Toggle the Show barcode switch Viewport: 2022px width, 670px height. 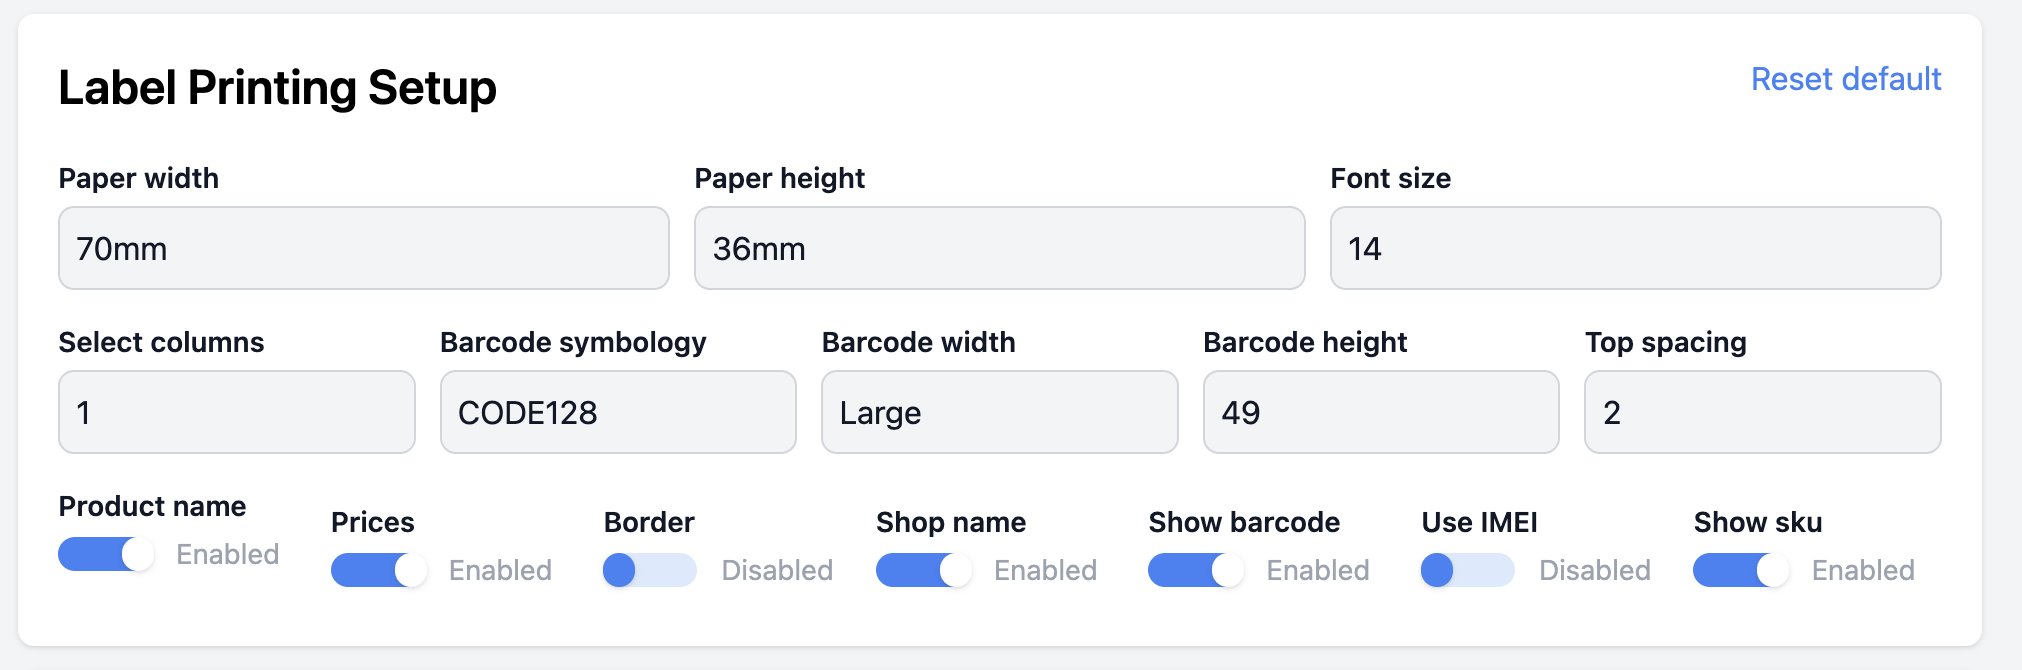pyautogui.click(x=1196, y=570)
